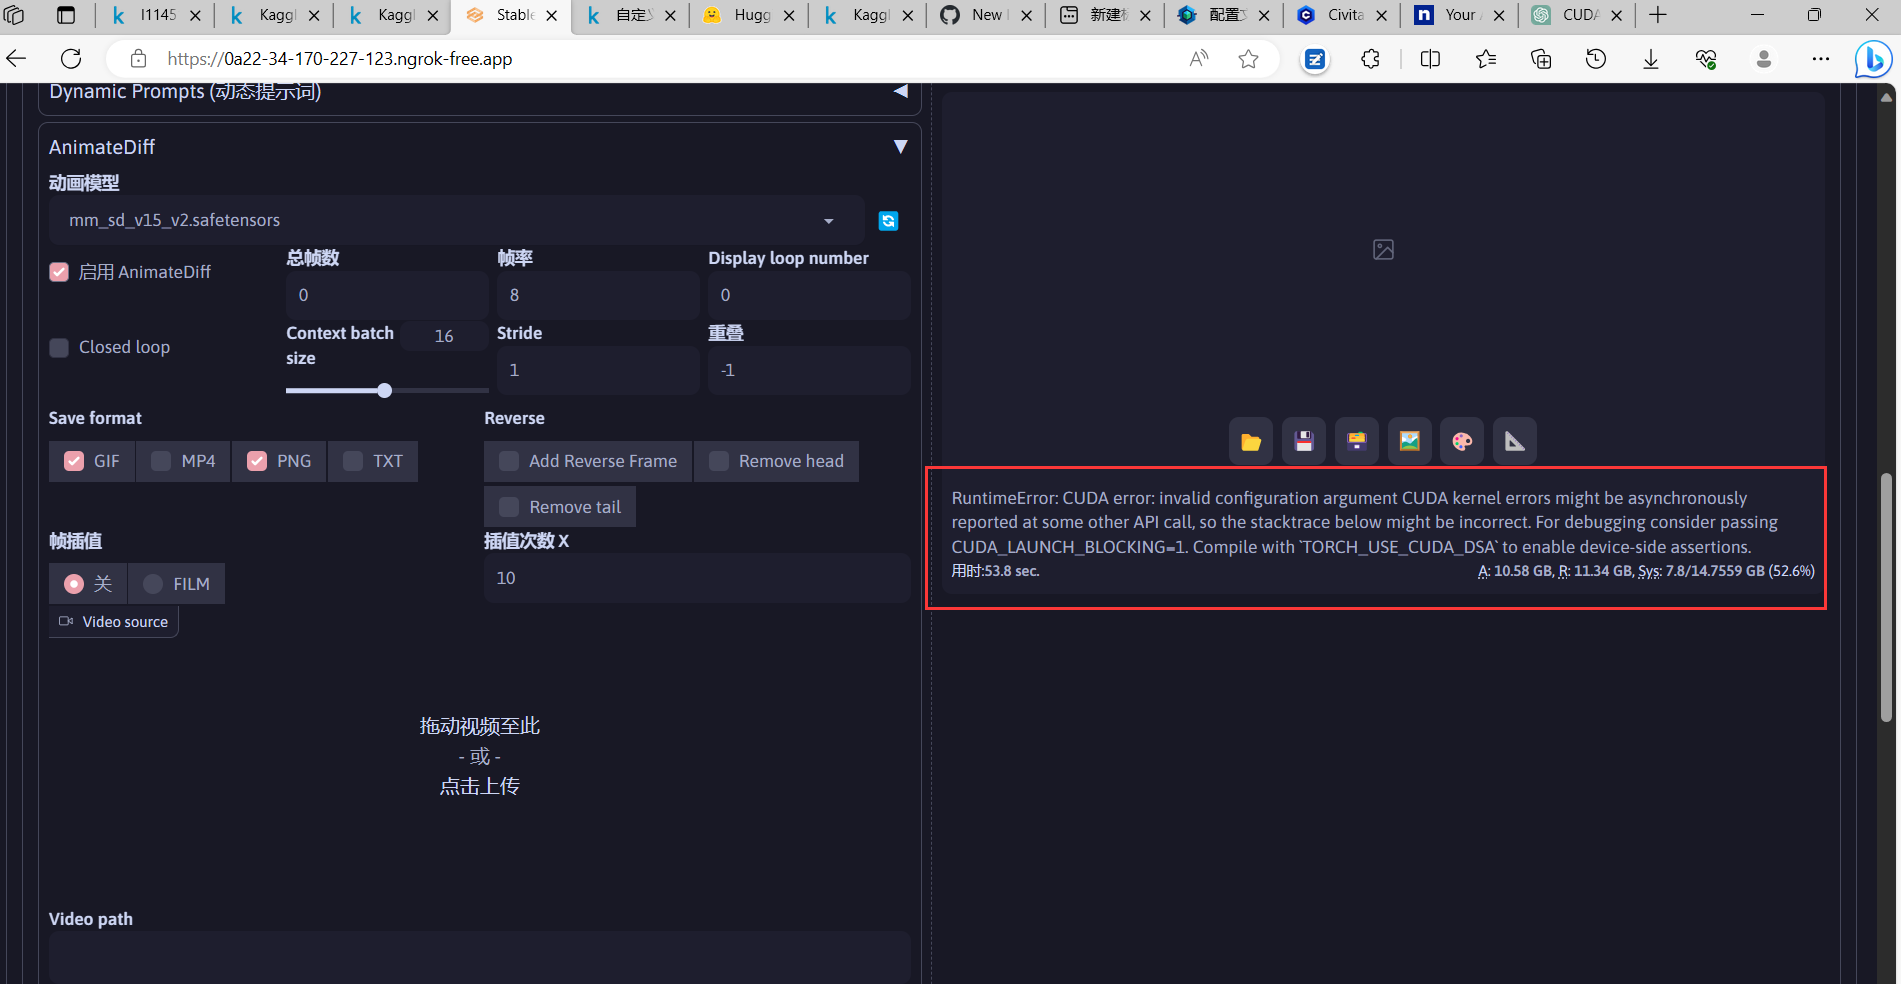Enable the Remove tail reverse option
The height and width of the screenshot is (984, 1901).
coord(508,506)
